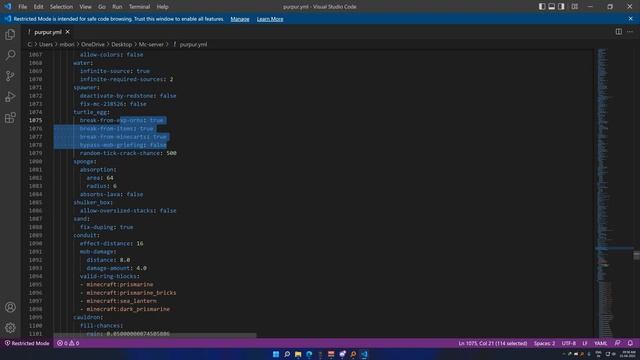Click the shulker_box key
Screen dimensions: 640x360
coord(92,202)
